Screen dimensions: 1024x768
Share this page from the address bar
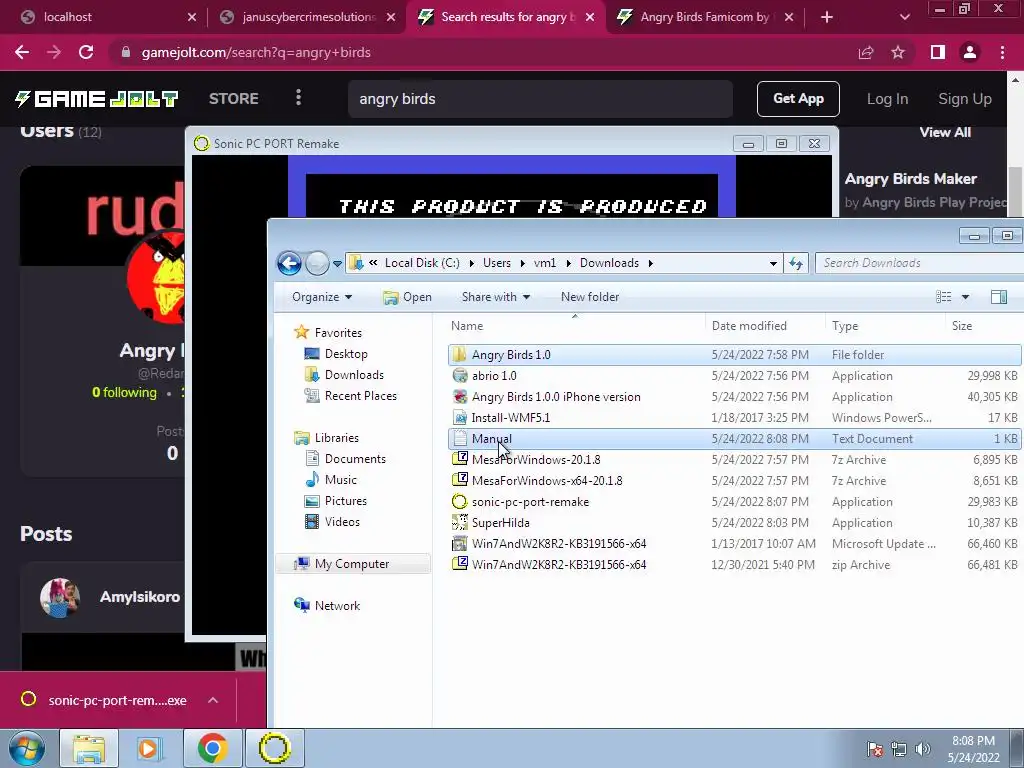click(x=866, y=52)
